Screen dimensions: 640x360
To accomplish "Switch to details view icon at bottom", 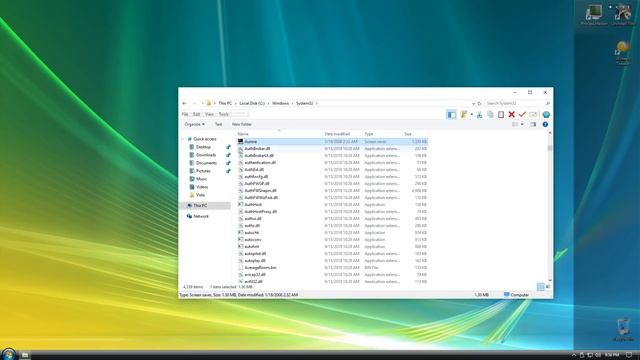I will click(540, 287).
